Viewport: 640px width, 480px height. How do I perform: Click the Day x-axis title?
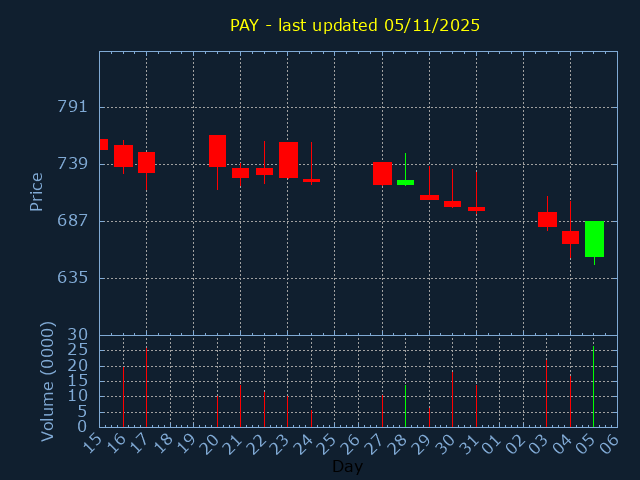coord(347,466)
